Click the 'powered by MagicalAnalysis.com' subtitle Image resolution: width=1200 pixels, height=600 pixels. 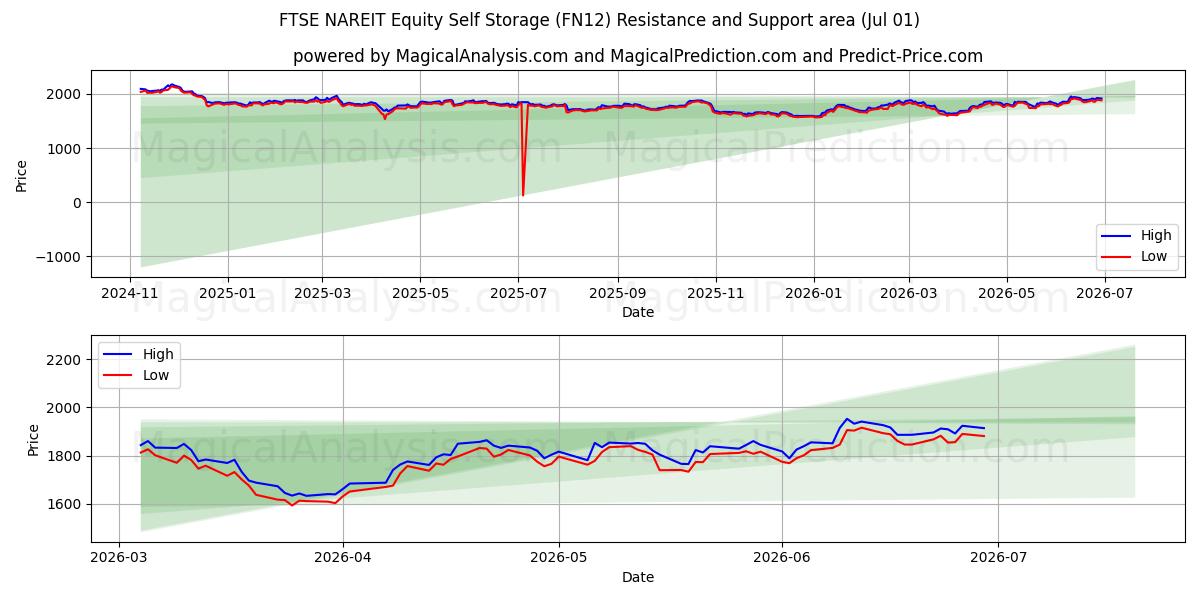tap(638, 56)
